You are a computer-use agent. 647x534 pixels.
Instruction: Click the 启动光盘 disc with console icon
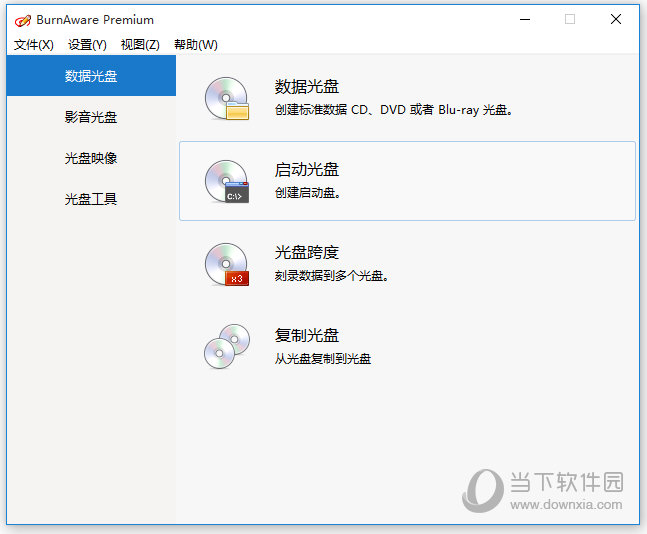[x=227, y=182]
